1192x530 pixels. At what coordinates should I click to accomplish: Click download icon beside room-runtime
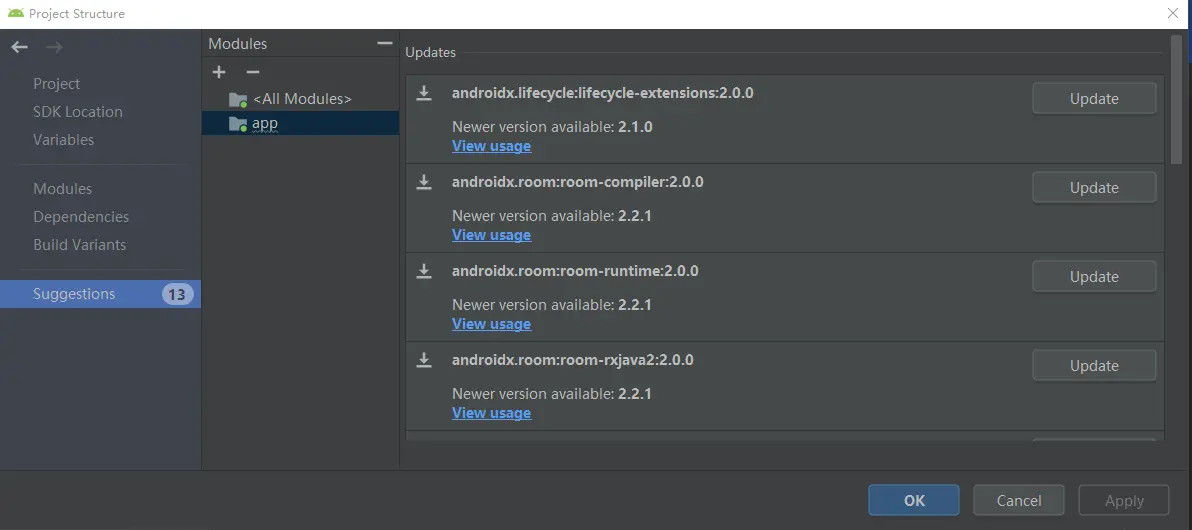(x=424, y=271)
